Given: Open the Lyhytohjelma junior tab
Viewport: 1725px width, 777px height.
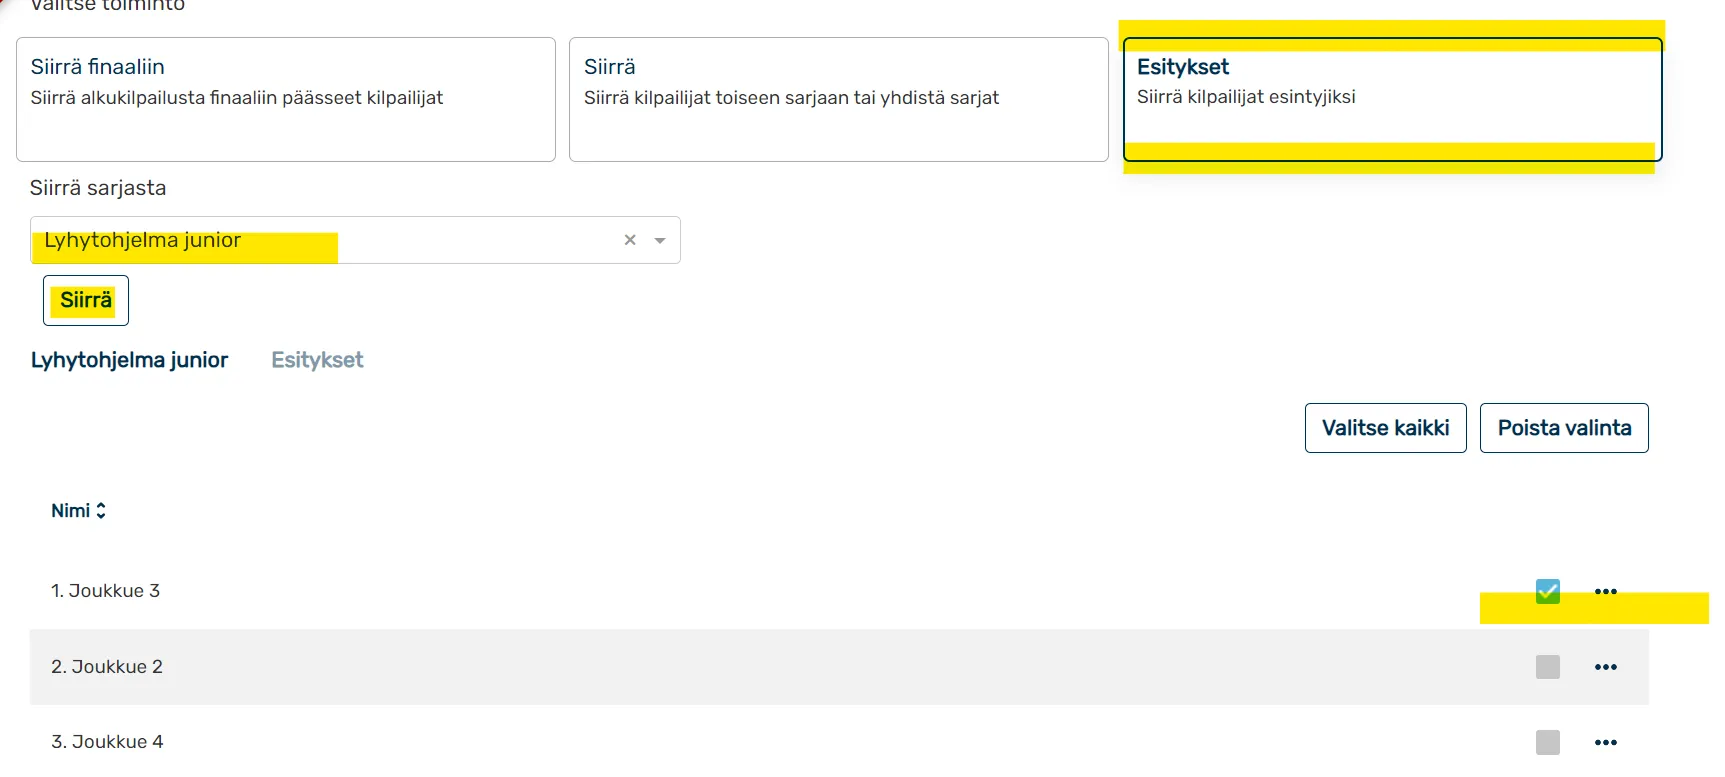Looking at the screenshot, I should (x=129, y=360).
